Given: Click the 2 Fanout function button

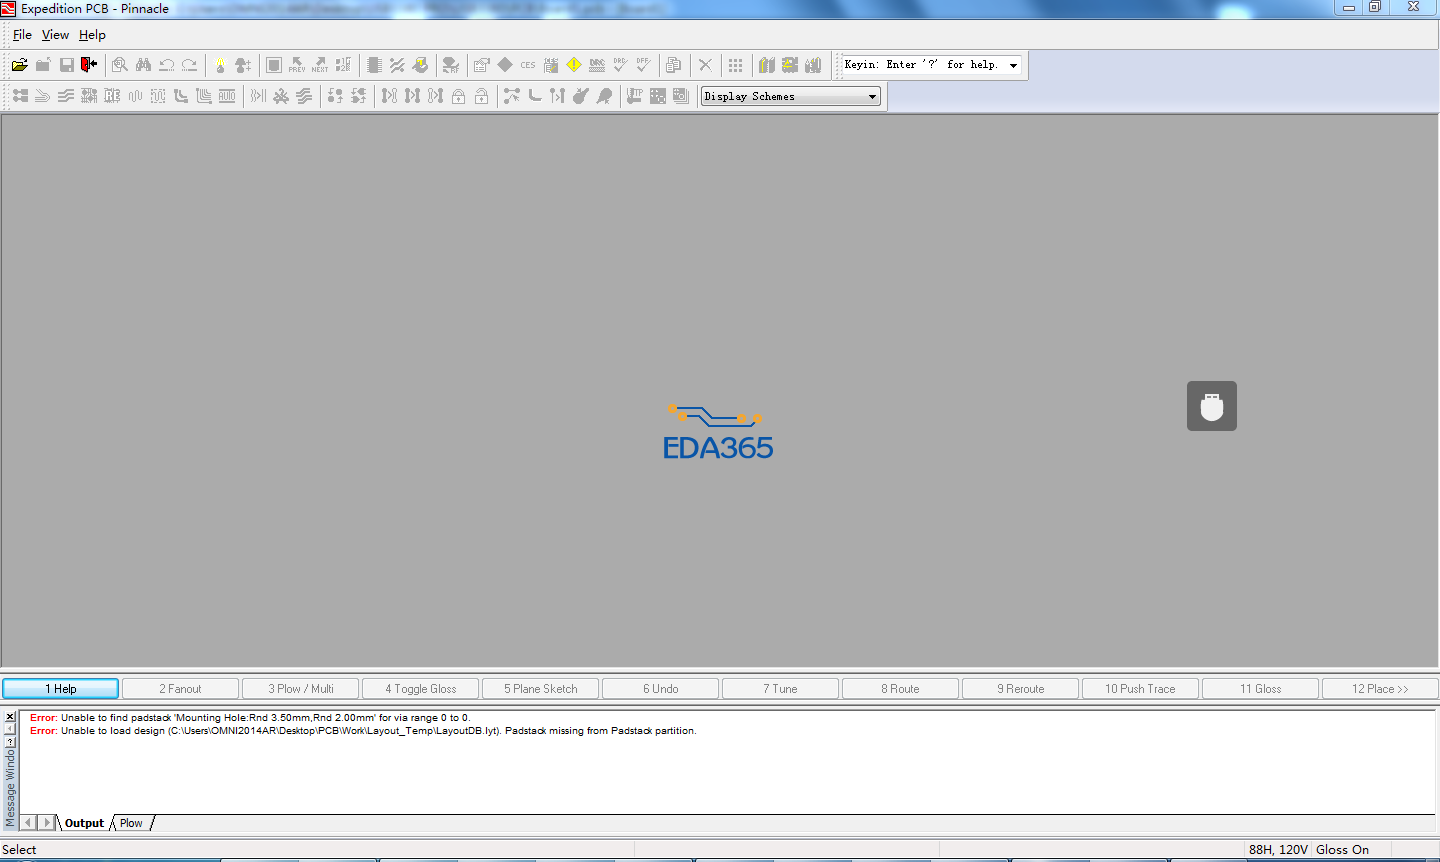Looking at the screenshot, I should (x=180, y=689).
